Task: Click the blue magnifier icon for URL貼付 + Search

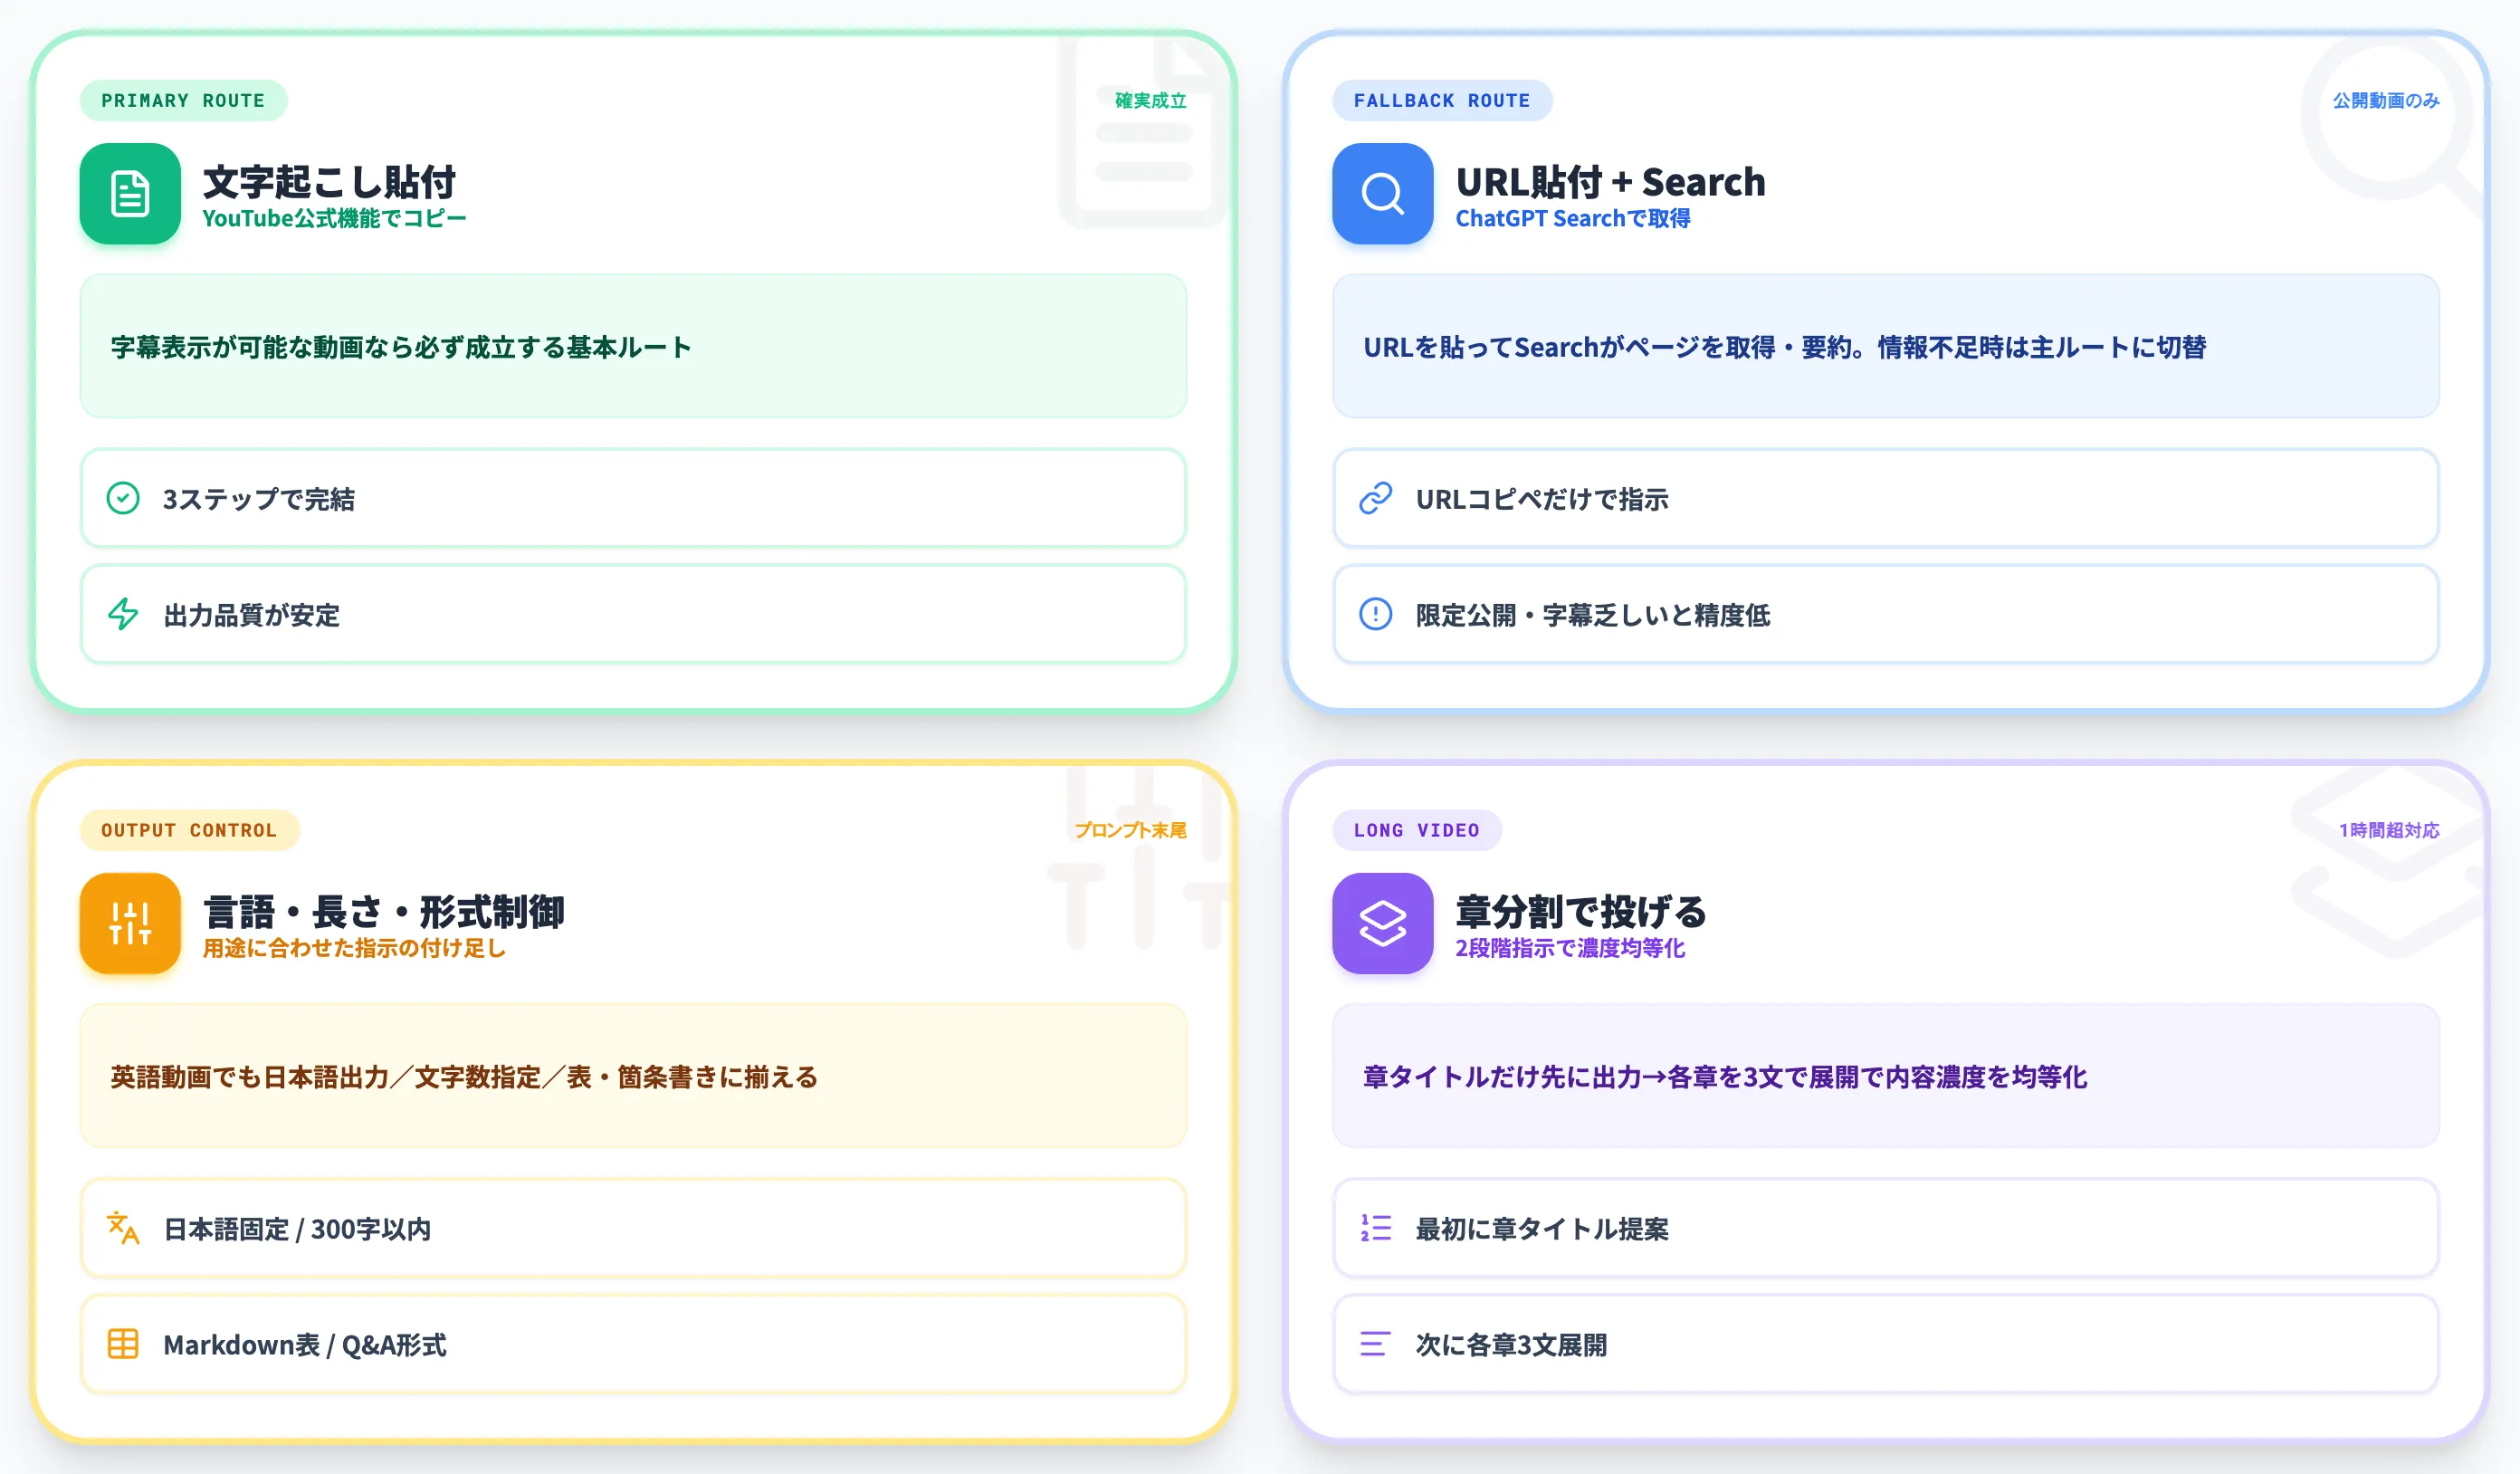Action: [1383, 194]
